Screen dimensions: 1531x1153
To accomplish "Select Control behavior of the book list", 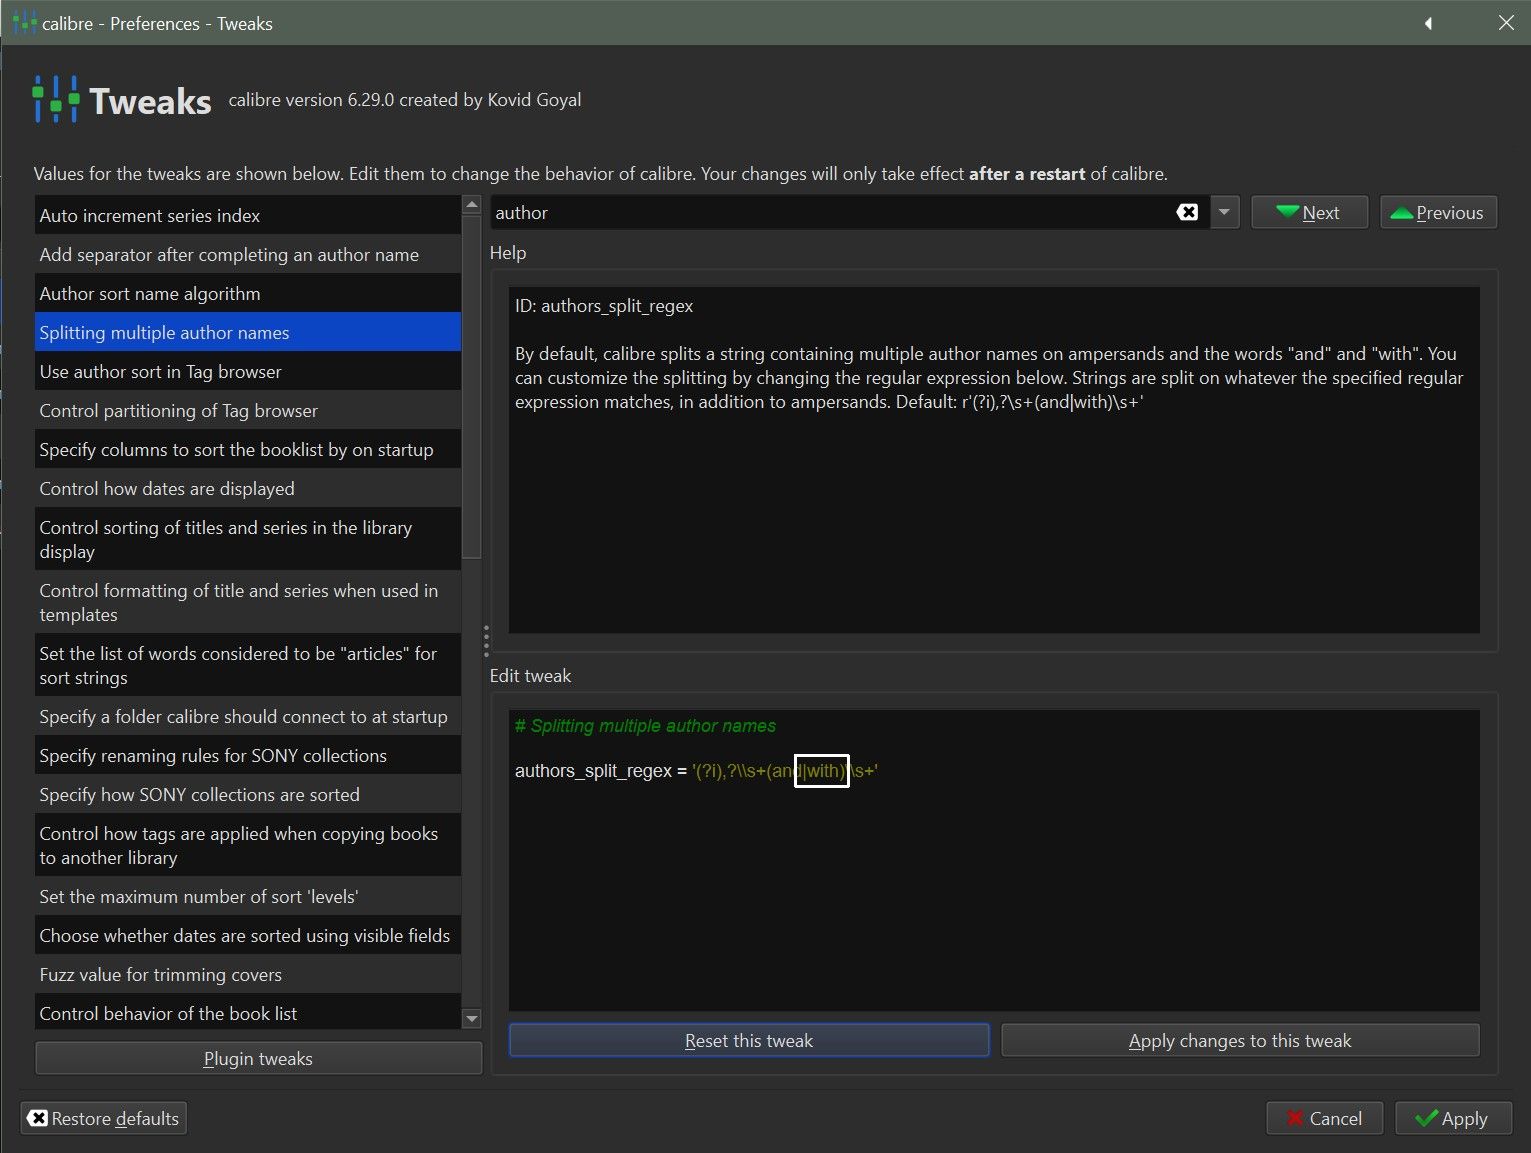I will (x=248, y=1012).
